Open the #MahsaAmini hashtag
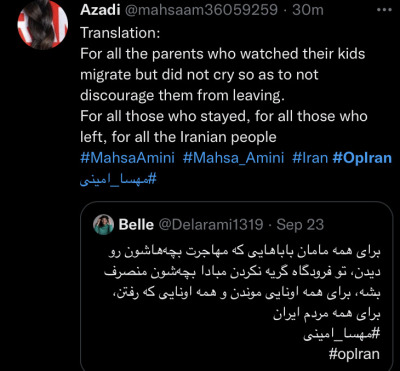The width and height of the screenshot is (400, 371). pyautogui.click(x=127, y=158)
